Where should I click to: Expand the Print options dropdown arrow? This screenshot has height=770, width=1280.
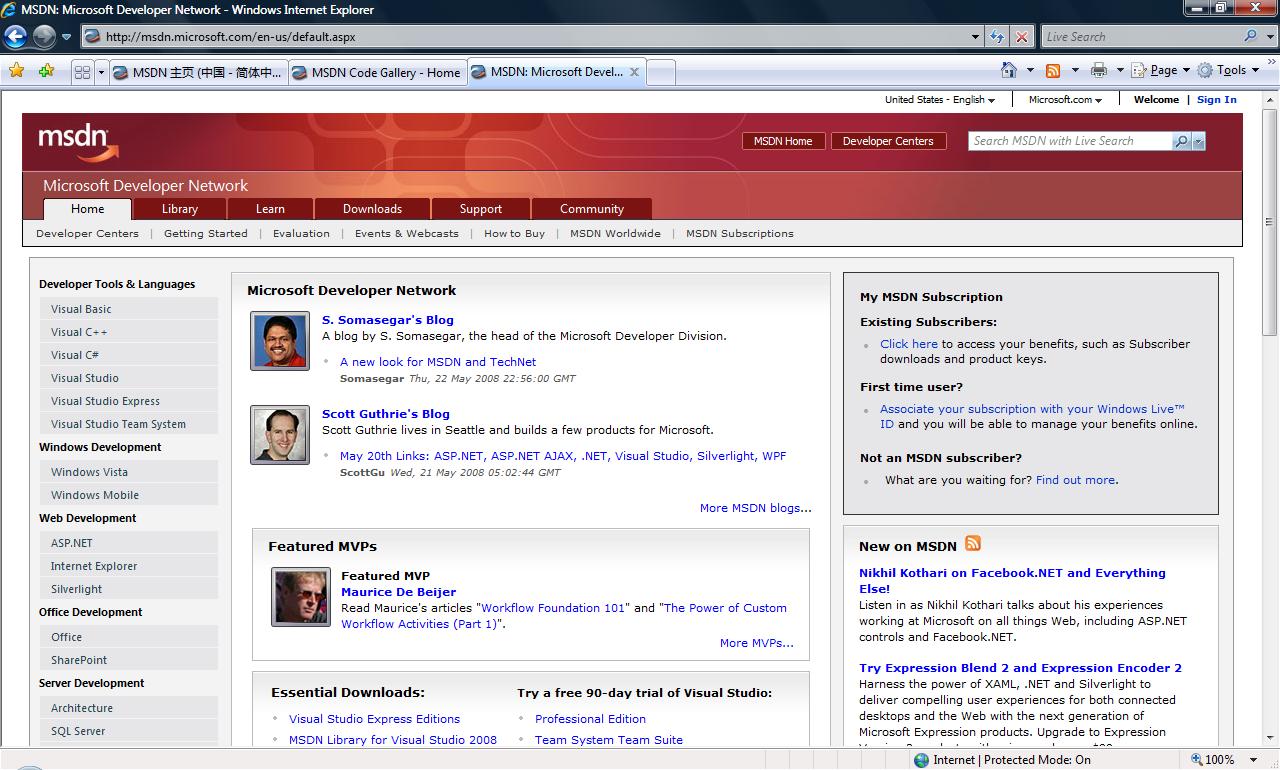coord(1119,70)
